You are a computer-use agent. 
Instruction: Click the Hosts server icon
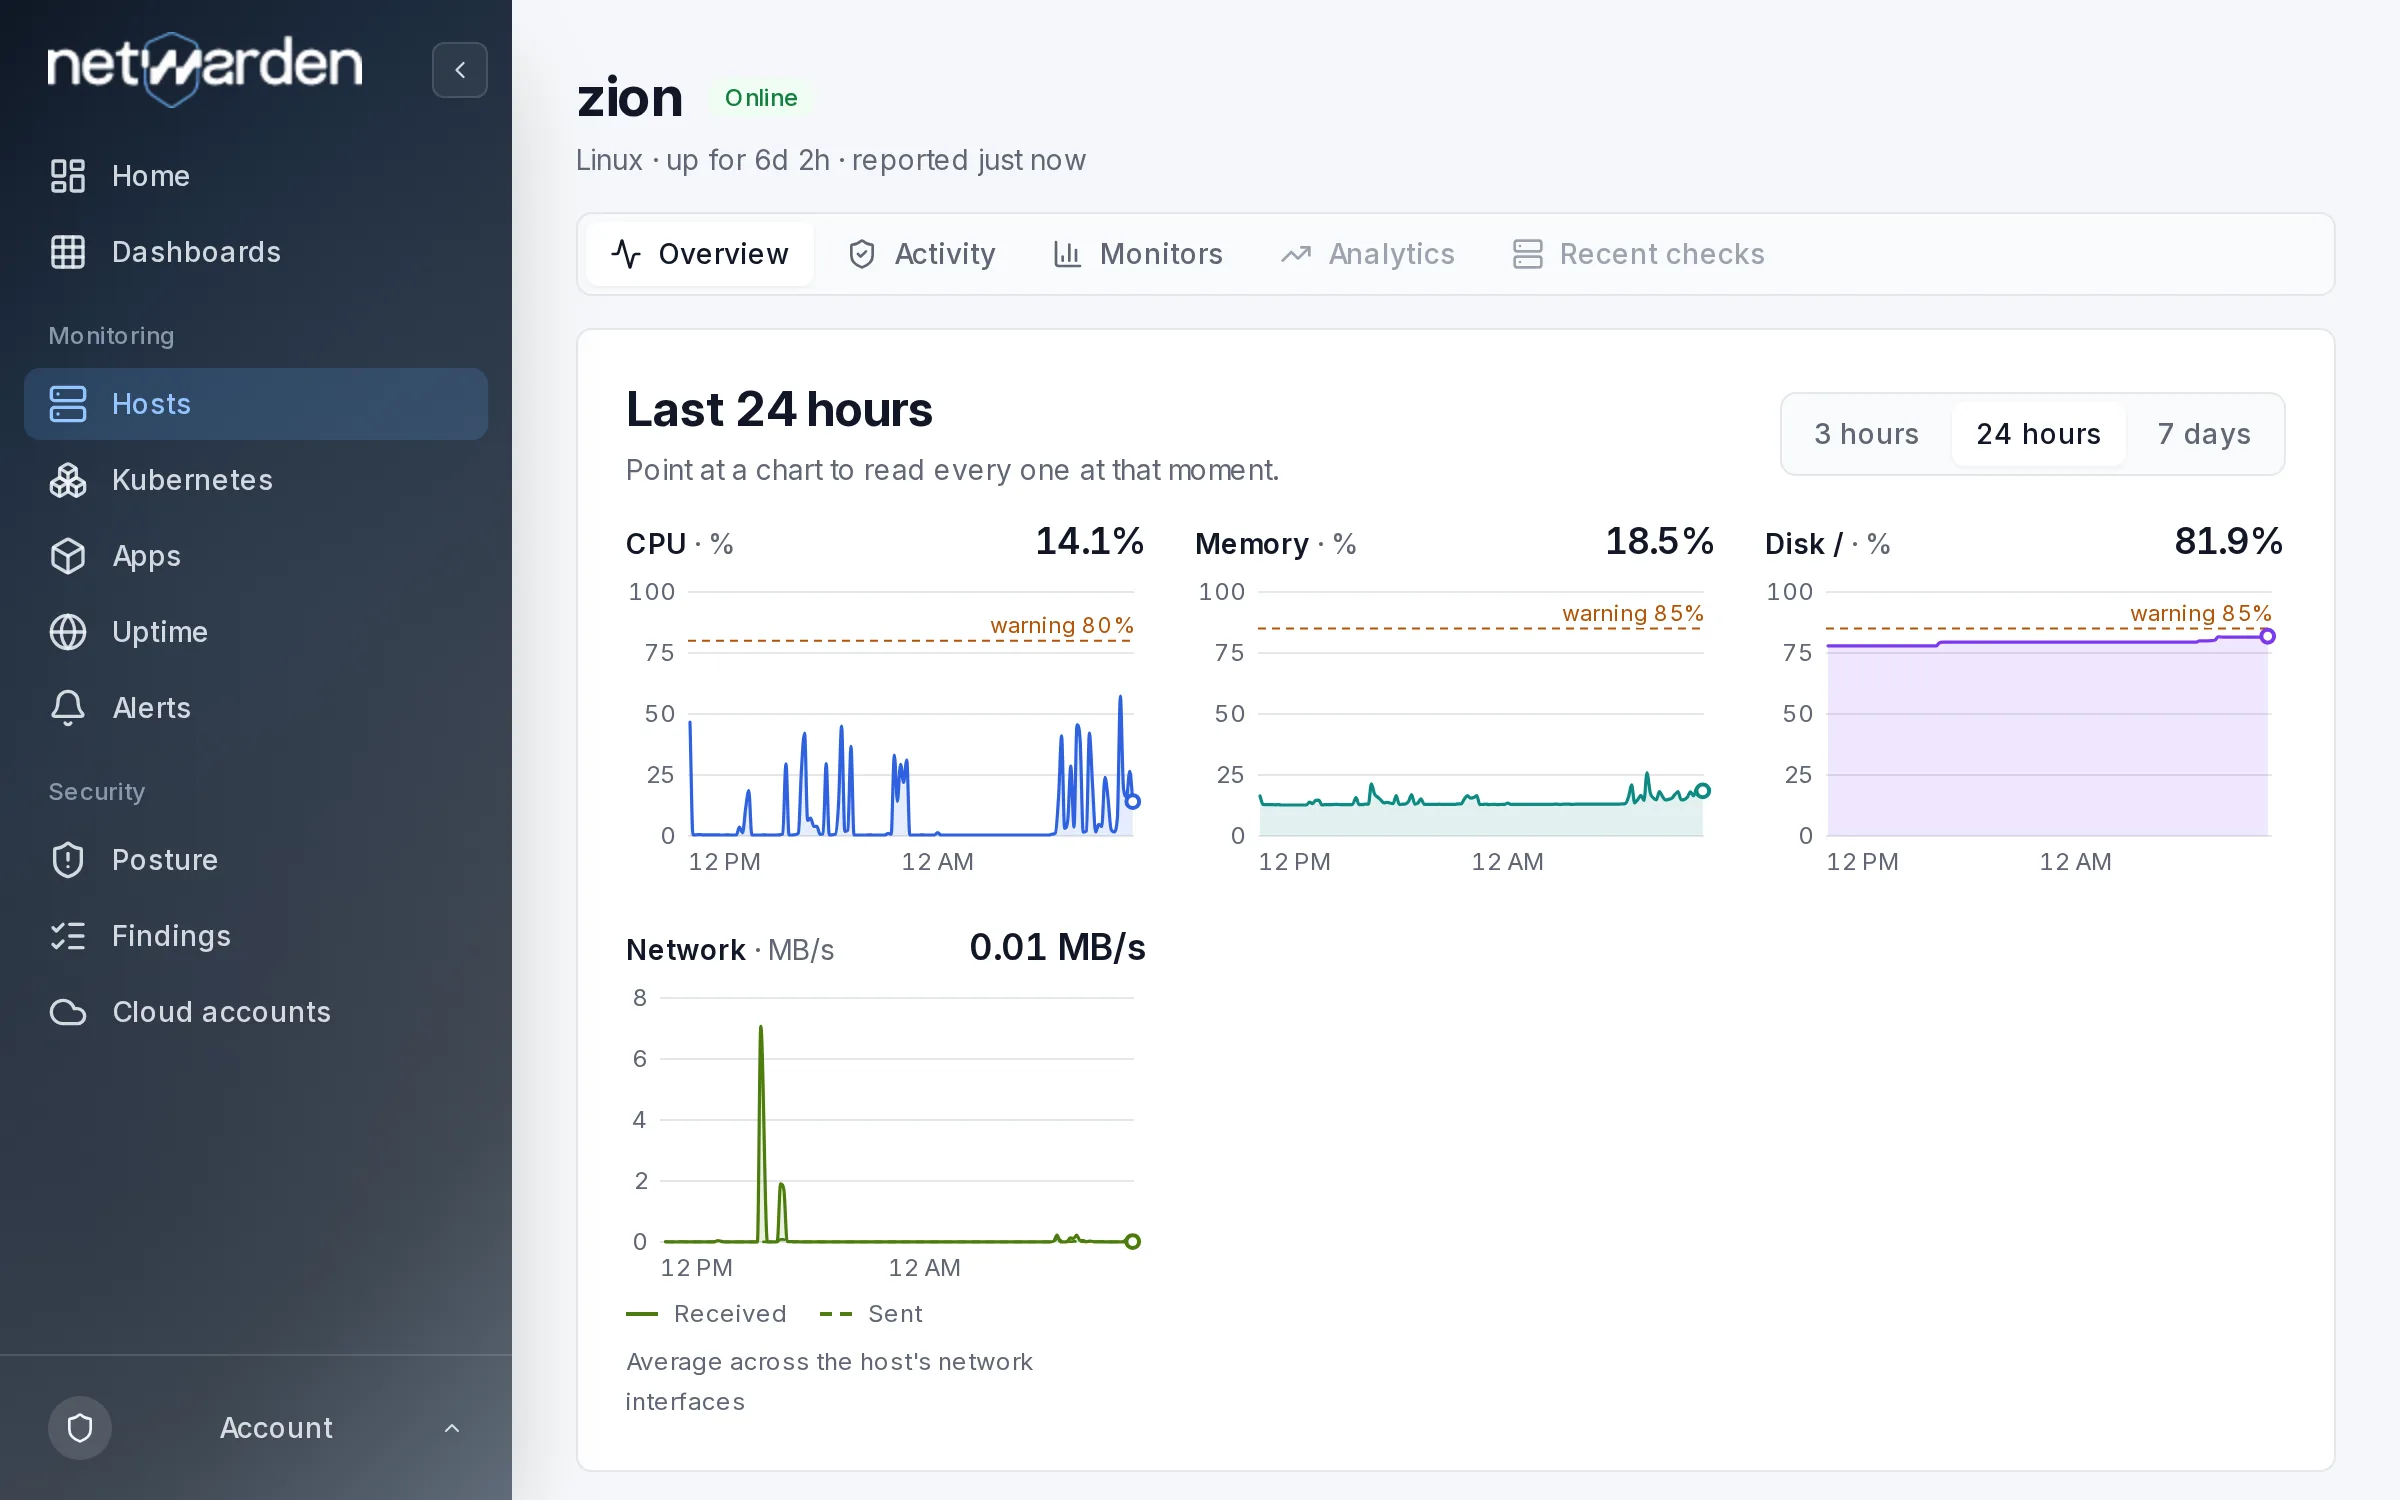click(x=68, y=404)
